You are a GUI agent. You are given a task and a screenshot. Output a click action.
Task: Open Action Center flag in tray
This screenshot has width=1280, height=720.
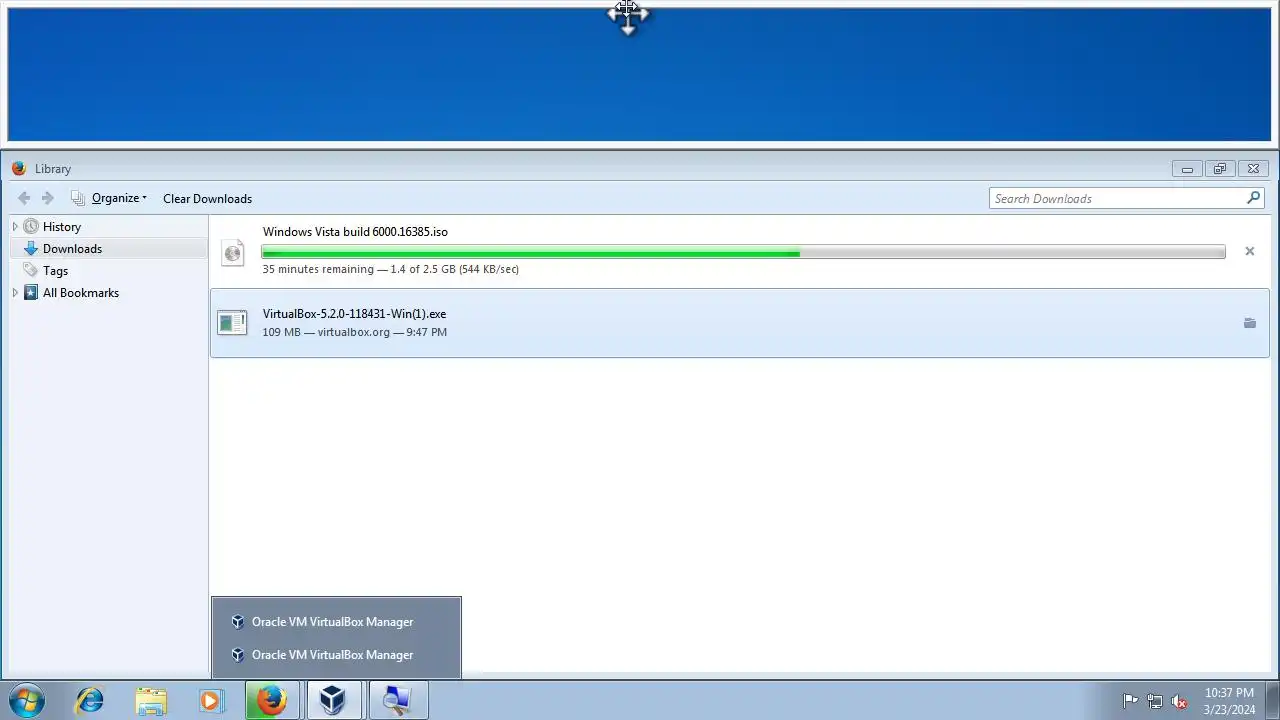[1130, 701]
